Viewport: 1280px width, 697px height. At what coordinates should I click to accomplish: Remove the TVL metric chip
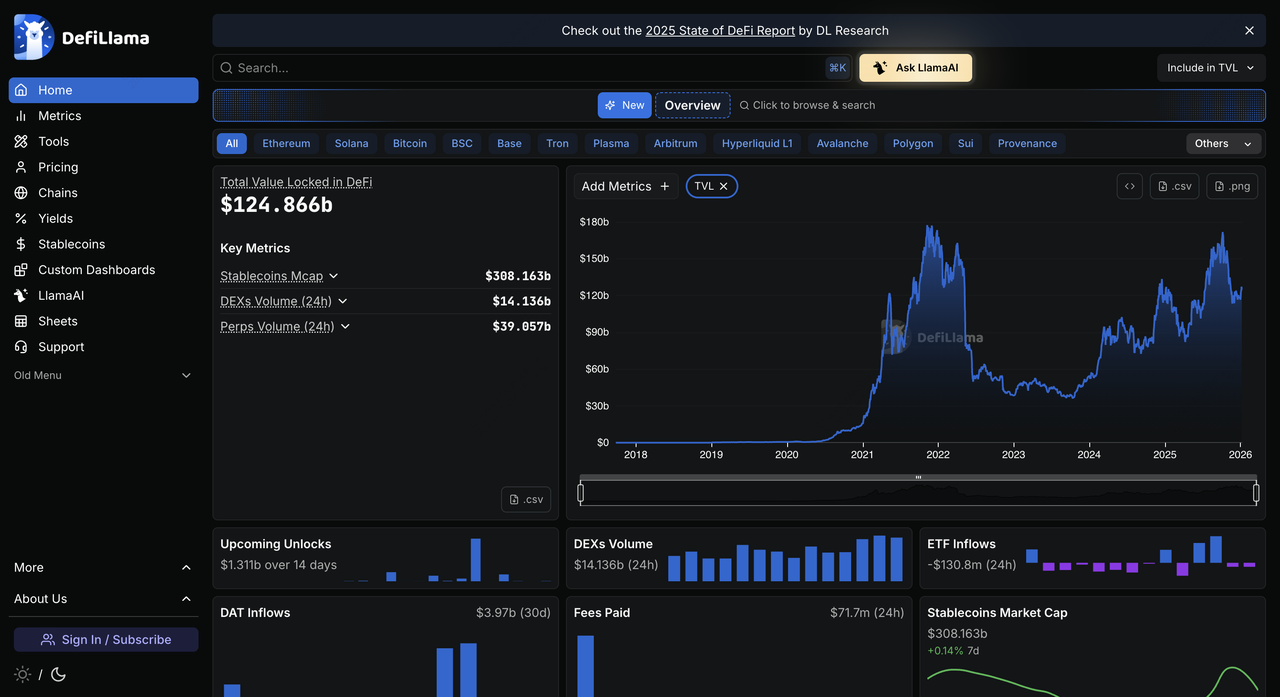[x=724, y=186]
